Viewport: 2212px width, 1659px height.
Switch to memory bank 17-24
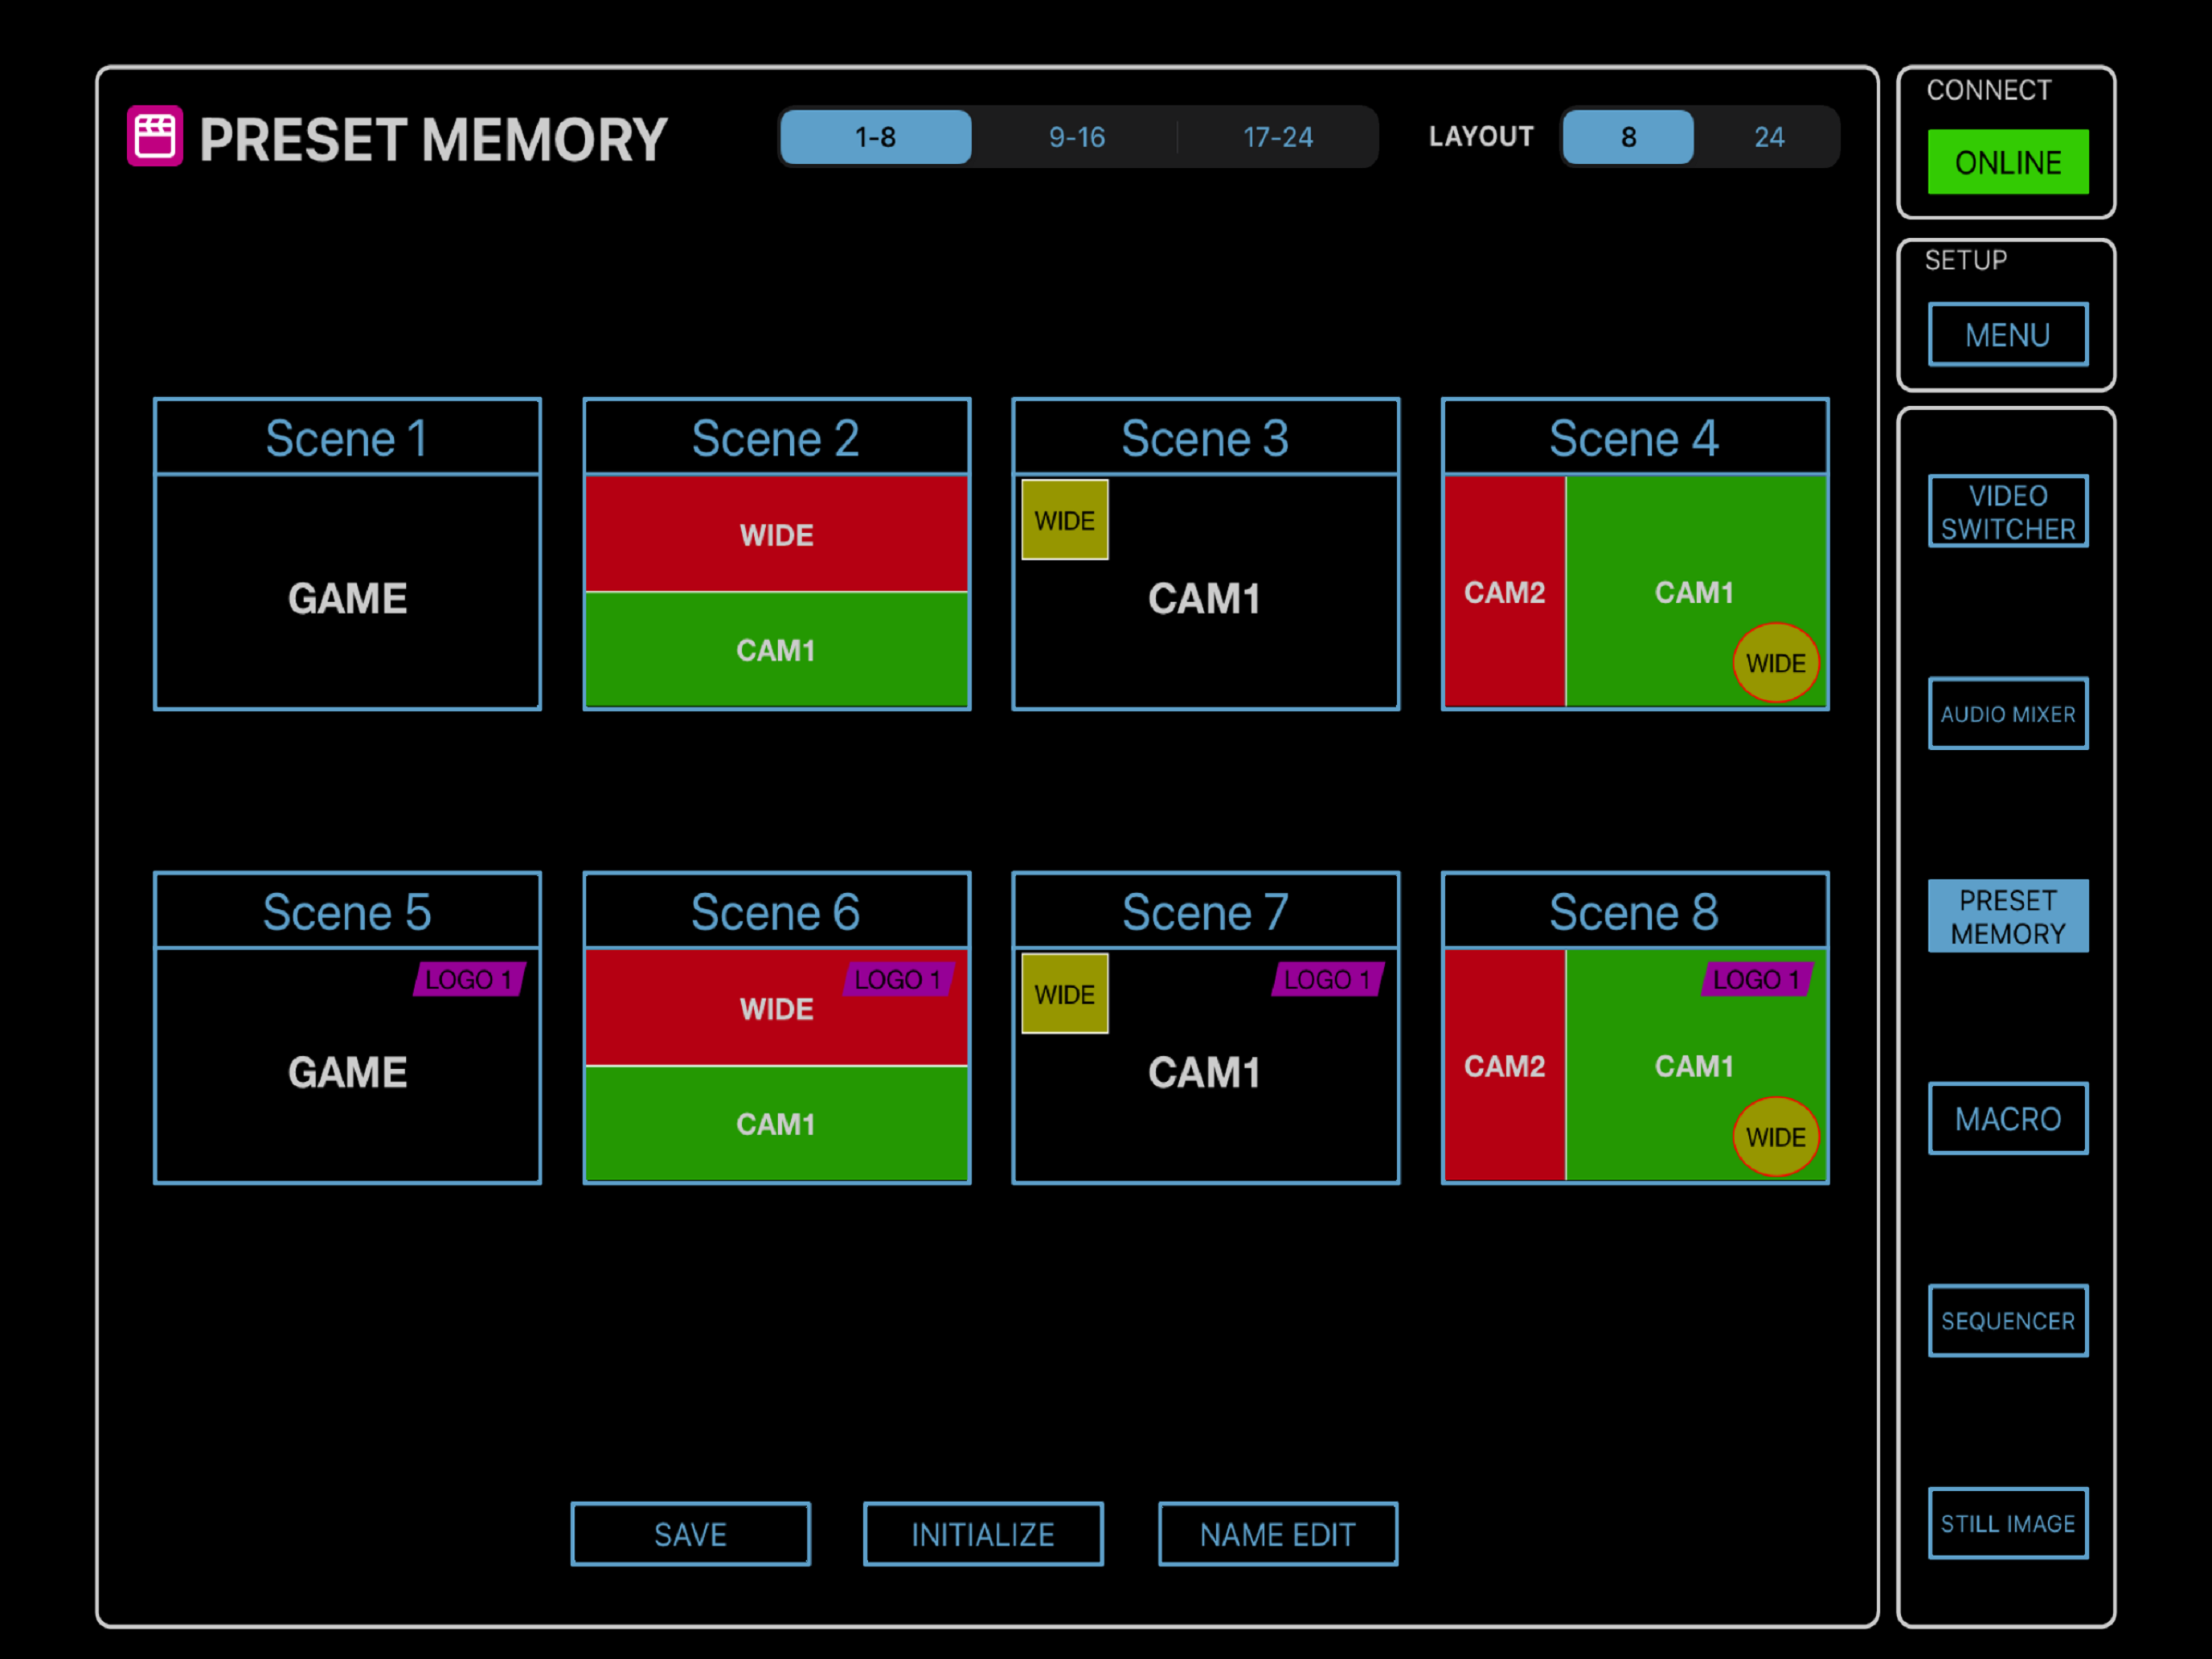coord(1277,137)
